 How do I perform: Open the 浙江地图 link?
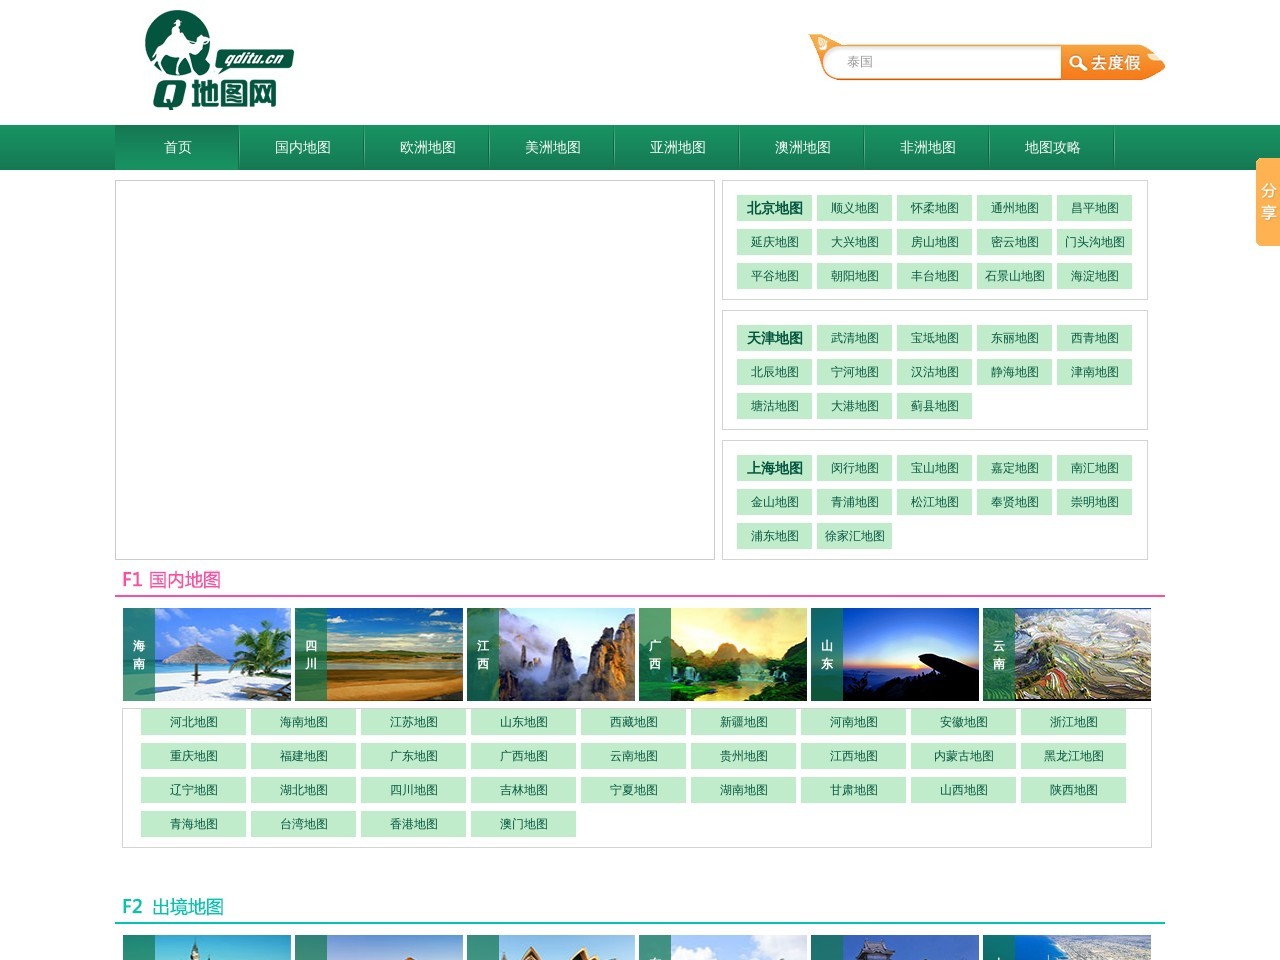tap(1073, 722)
